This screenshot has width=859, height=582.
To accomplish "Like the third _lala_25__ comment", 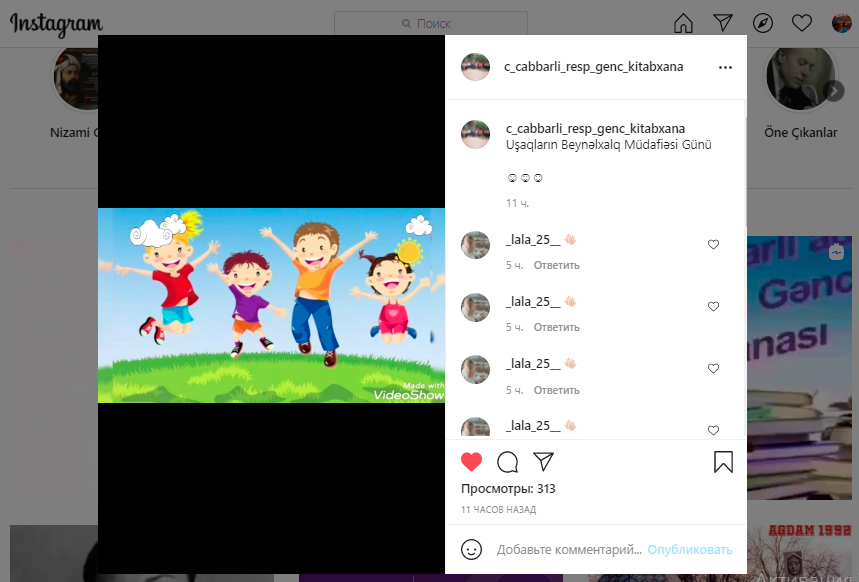I will [x=713, y=368].
